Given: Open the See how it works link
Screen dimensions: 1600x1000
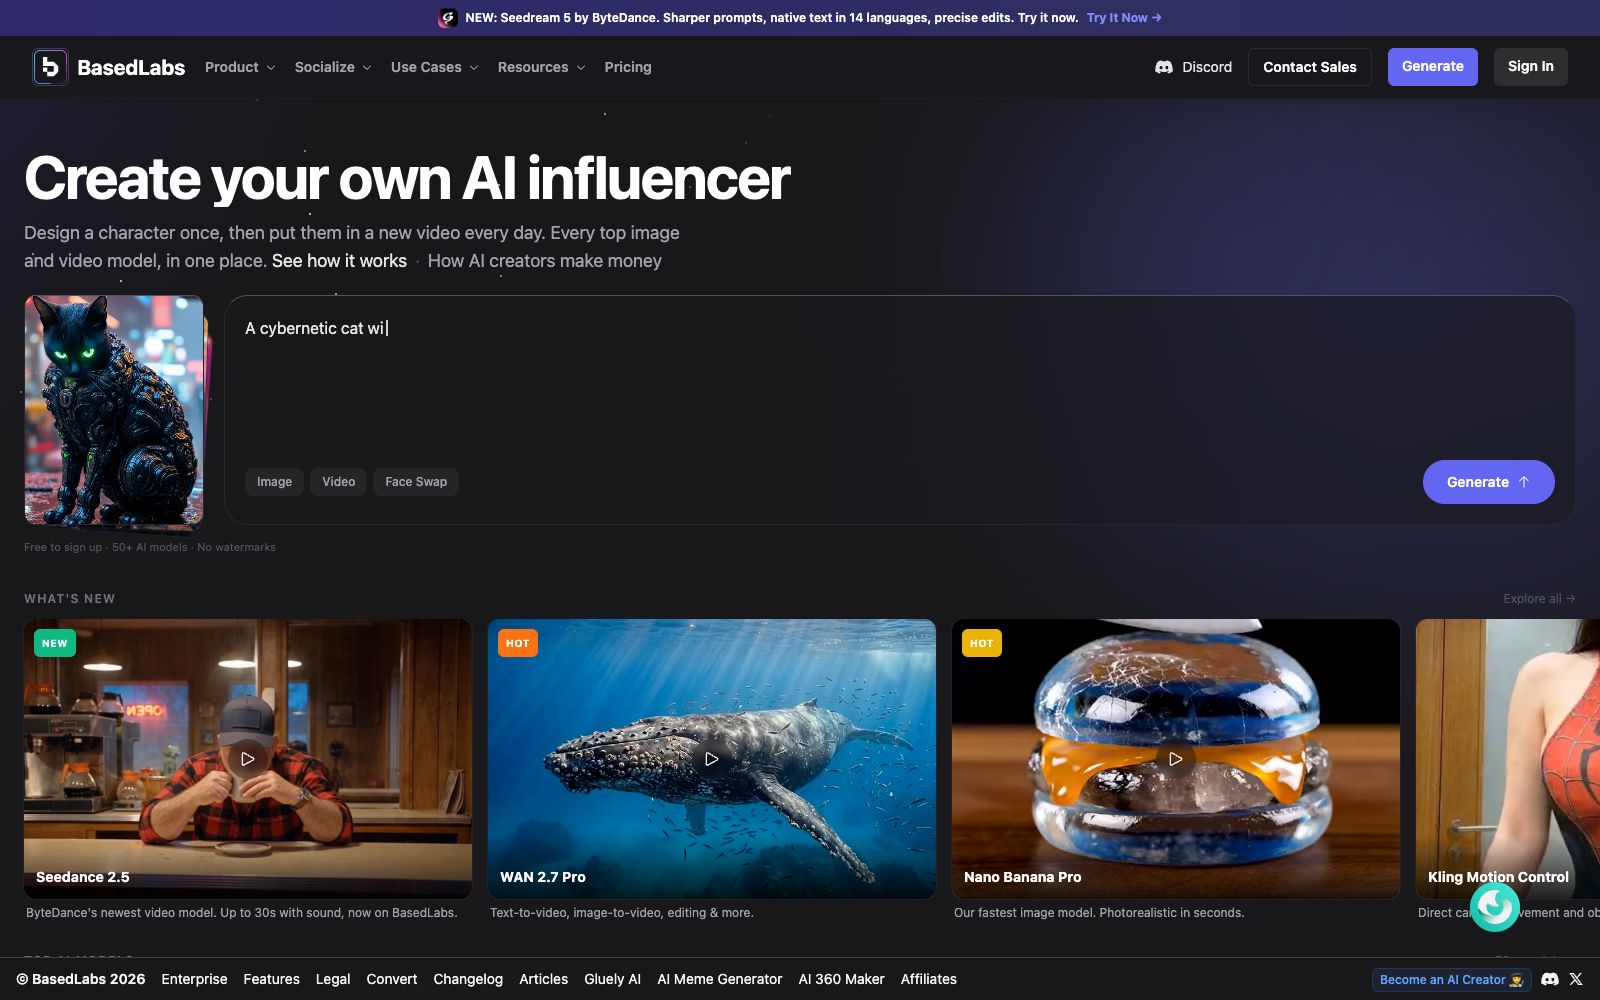Looking at the screenshot, I should pos(339,261).
